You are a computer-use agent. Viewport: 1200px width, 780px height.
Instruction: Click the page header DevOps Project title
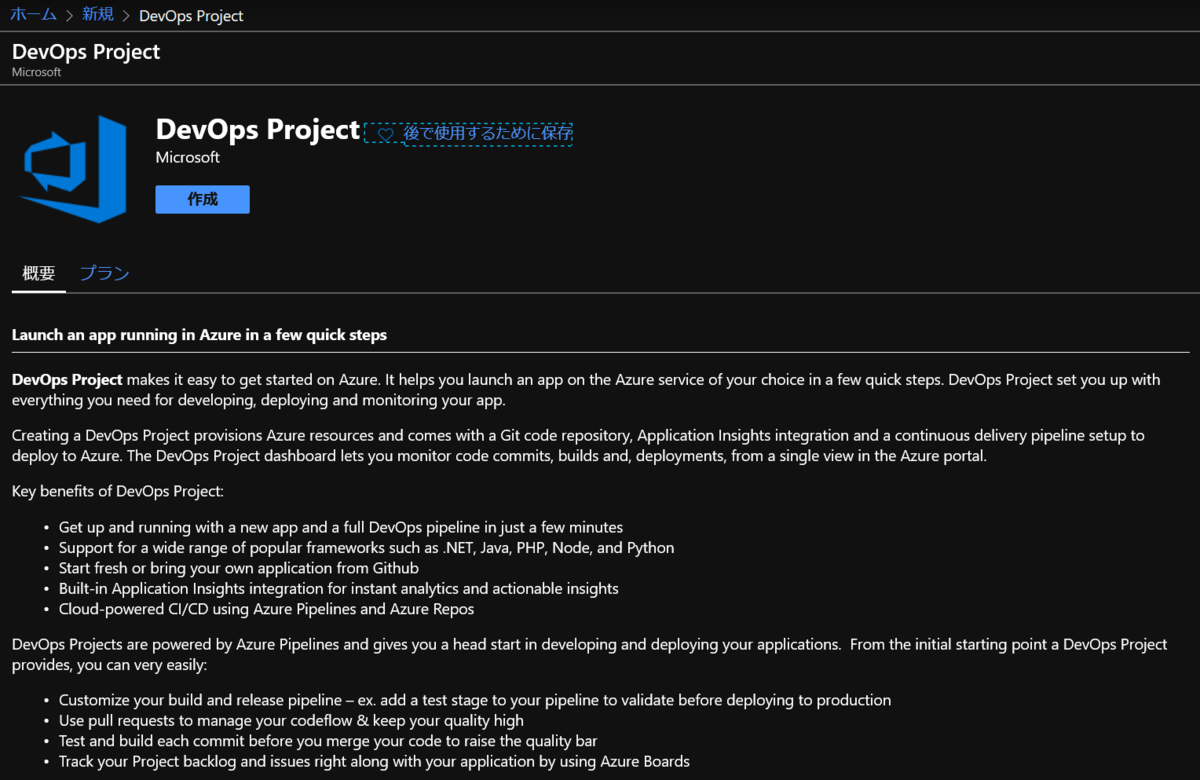(86, 52)
